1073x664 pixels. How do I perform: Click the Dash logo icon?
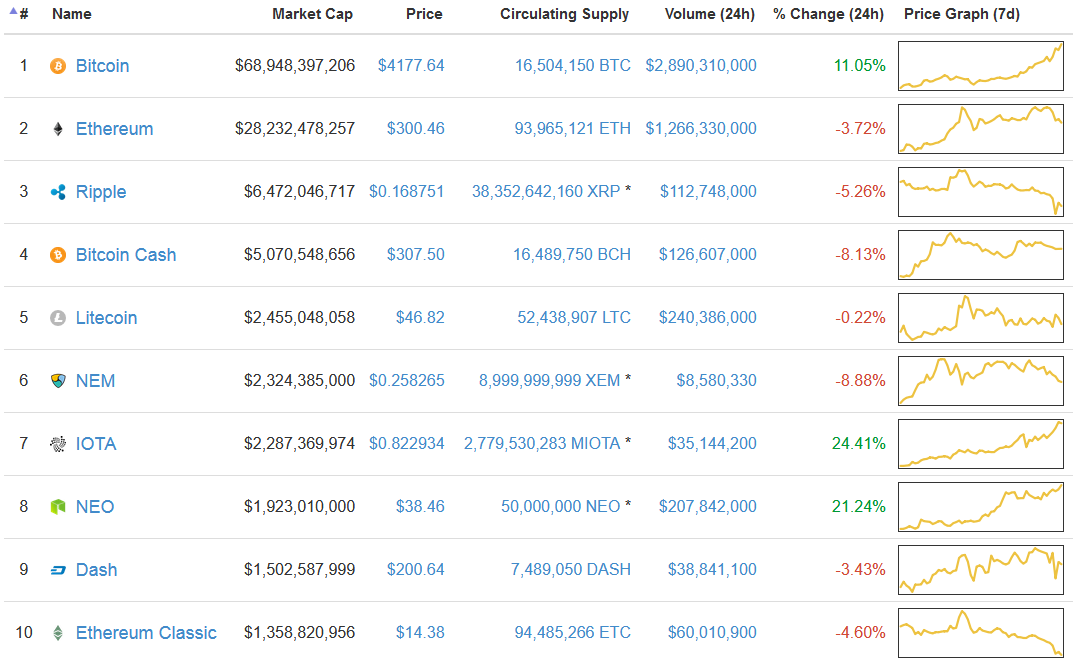pyautogui.click(x=58, y=570)
